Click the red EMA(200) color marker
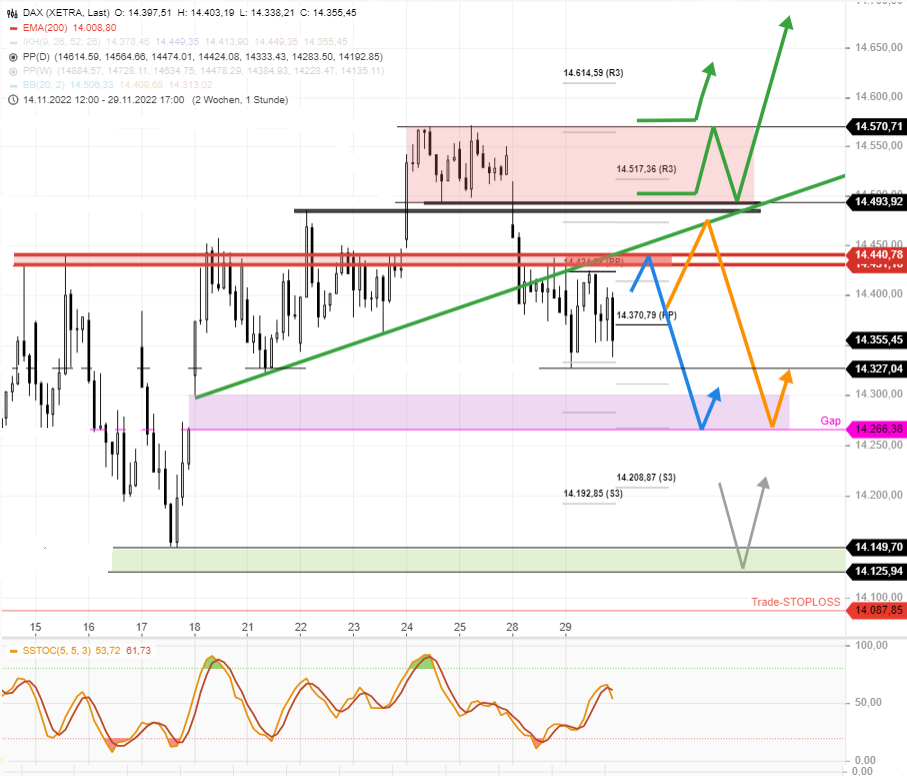This screenshot has width=907, height=776. (13, 30)
